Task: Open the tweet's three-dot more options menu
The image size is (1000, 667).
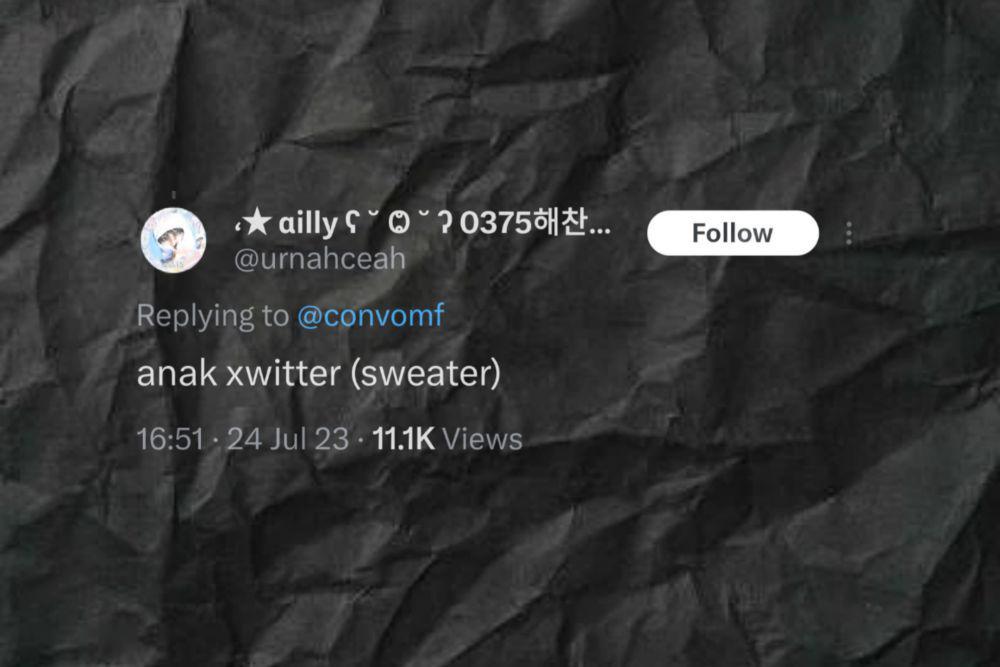Action: [848, 234]
